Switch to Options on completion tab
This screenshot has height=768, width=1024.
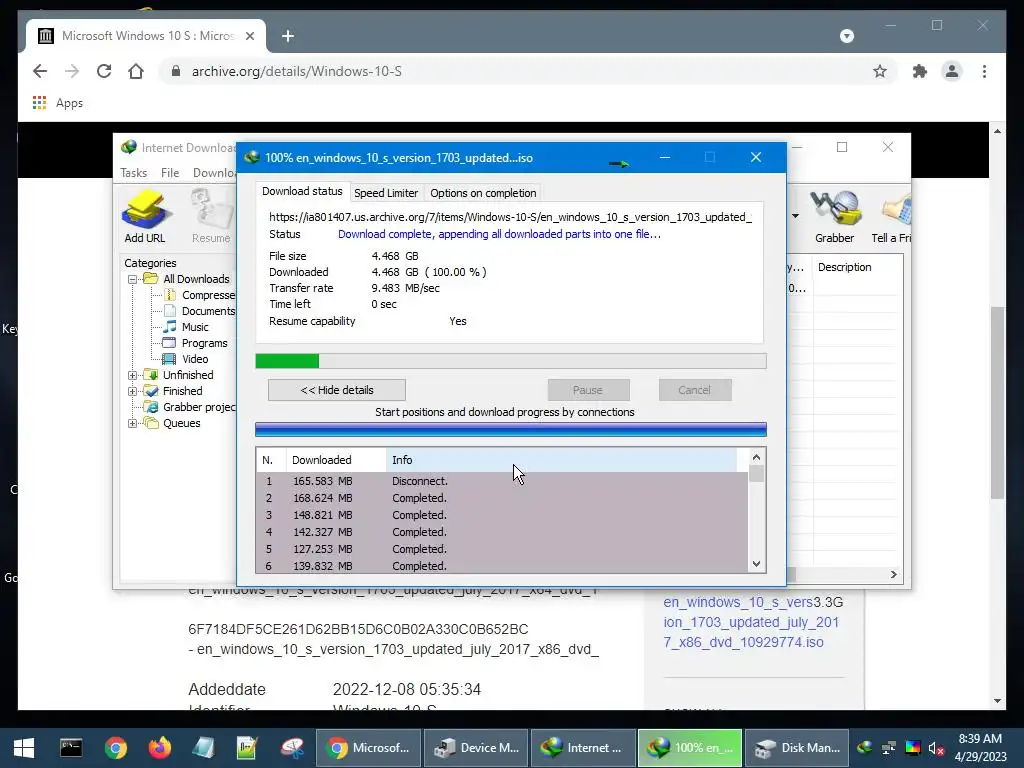tap(483, 193)
